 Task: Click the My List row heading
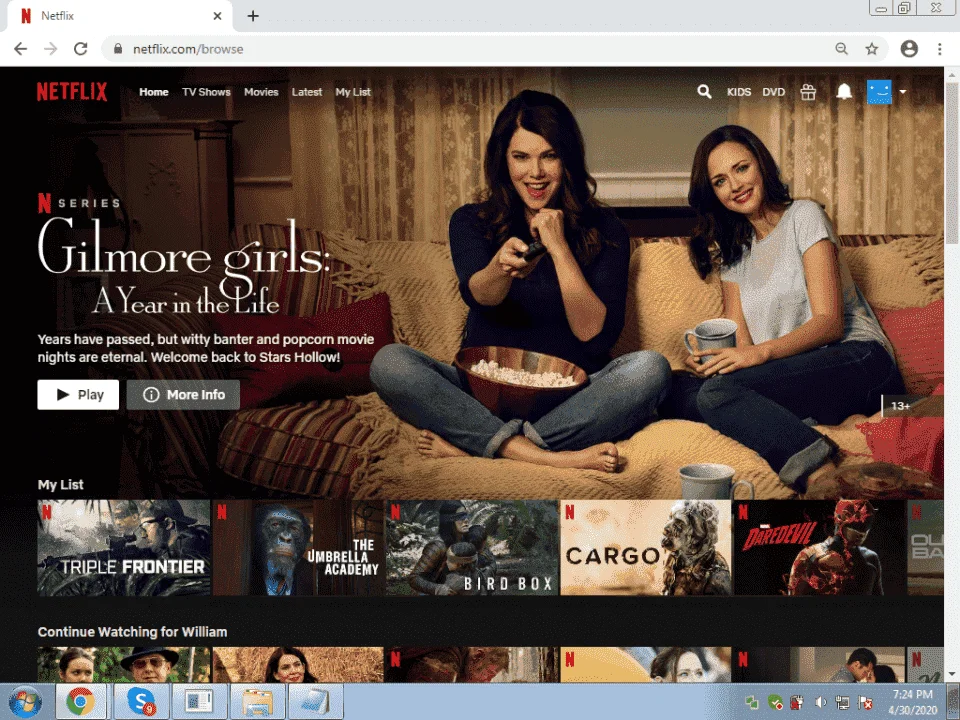[x=61, y=484]
